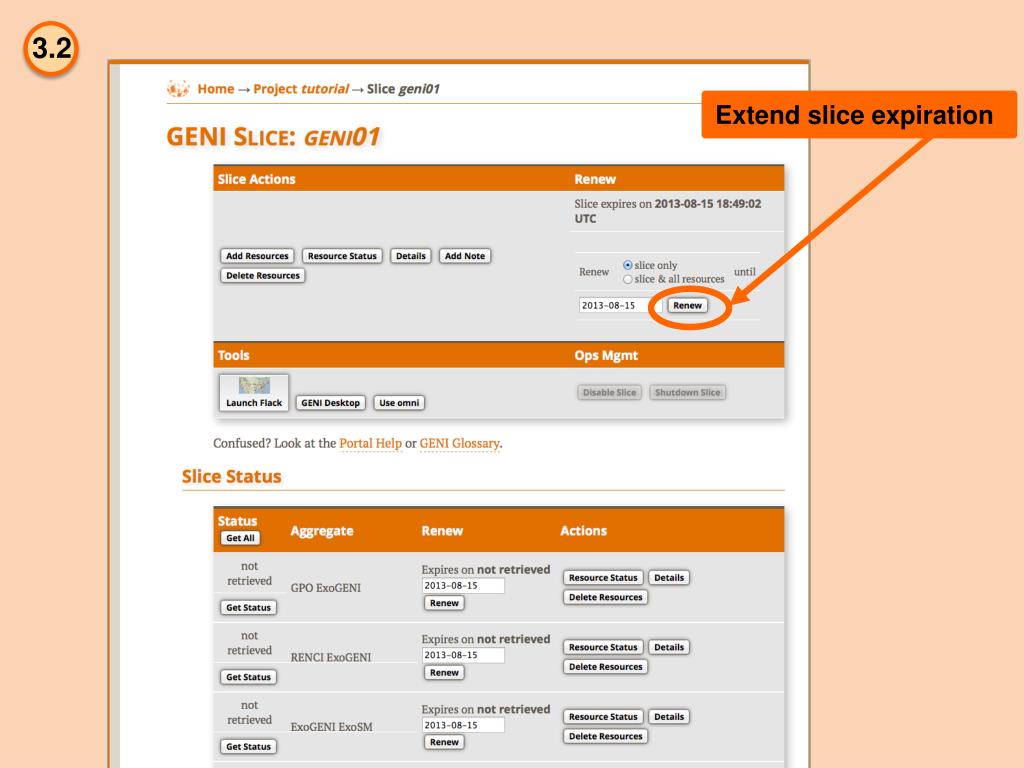Click Delete Resources in Slice Actions

[263, 276]
